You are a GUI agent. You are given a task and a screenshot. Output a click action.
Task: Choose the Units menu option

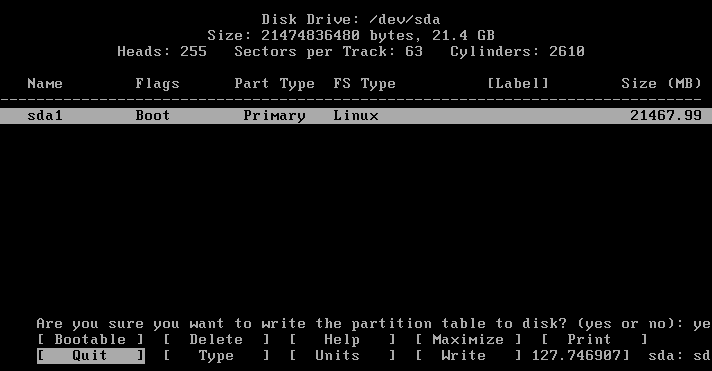tap(342, 356)
